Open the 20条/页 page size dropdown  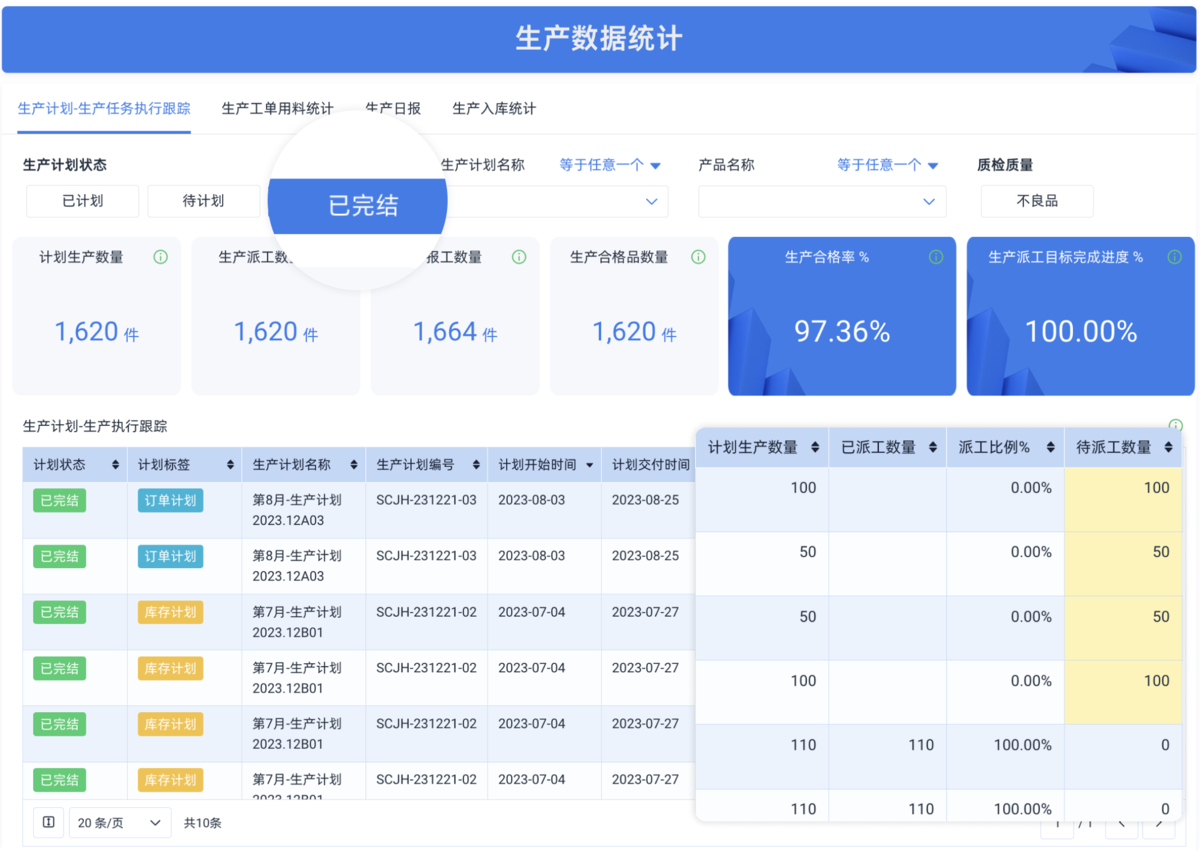pos(120,822)
